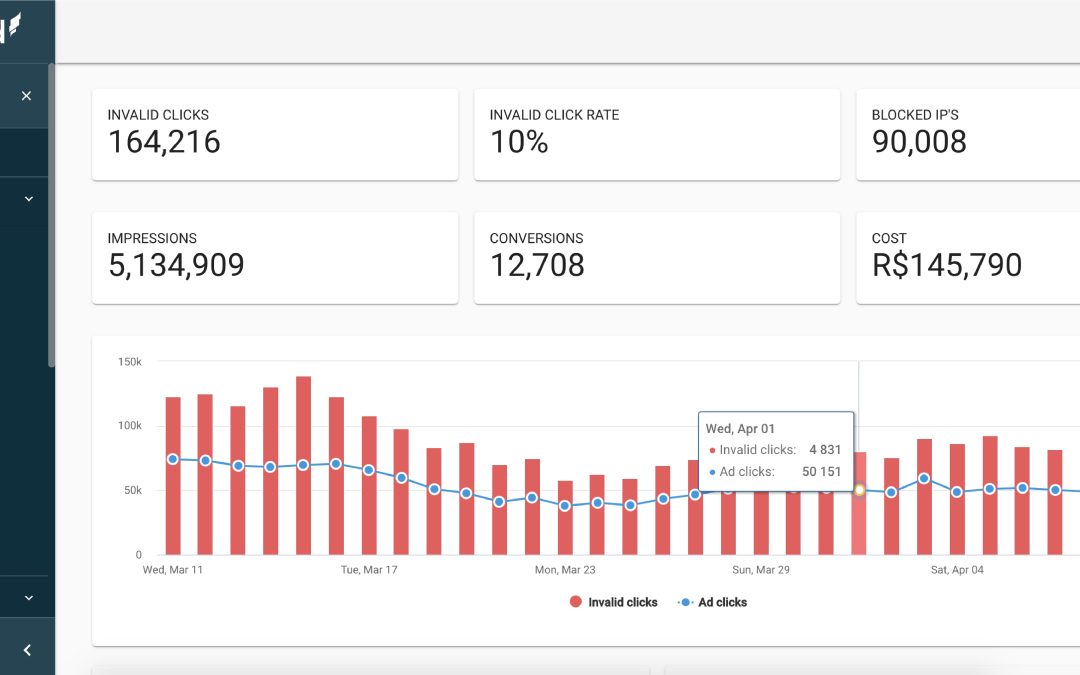Click the tooltip date Wed, Apr 01

coord(740,428)
